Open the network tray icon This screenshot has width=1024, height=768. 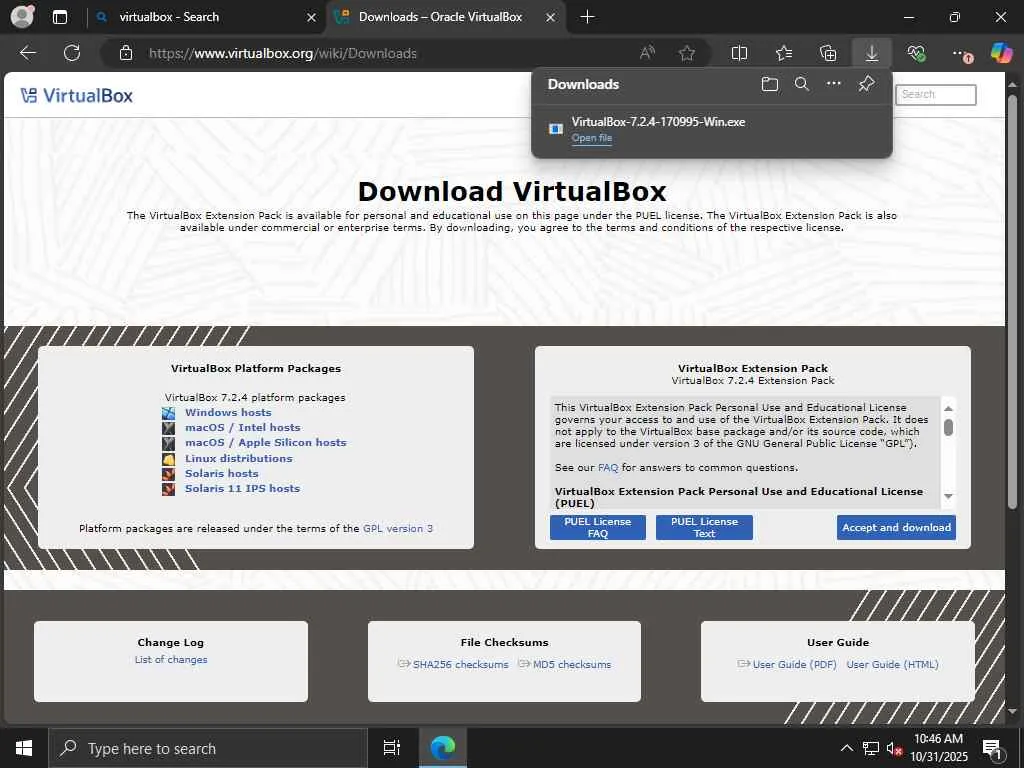pyautogui.click(x=871, y=748)
